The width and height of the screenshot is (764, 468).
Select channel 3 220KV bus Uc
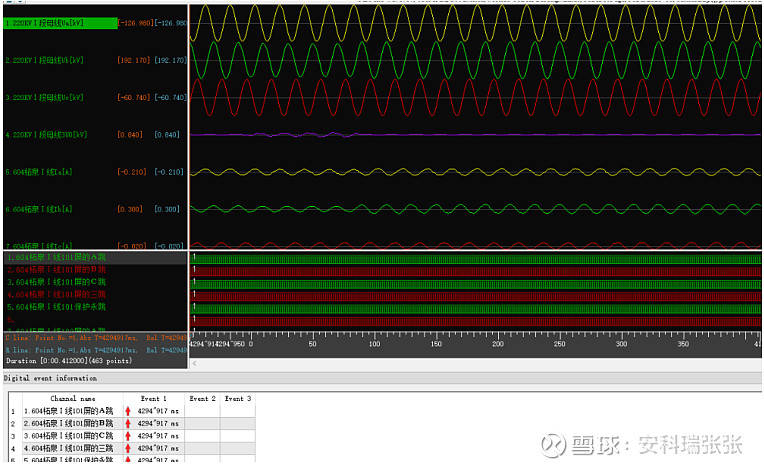pos(45,97)
